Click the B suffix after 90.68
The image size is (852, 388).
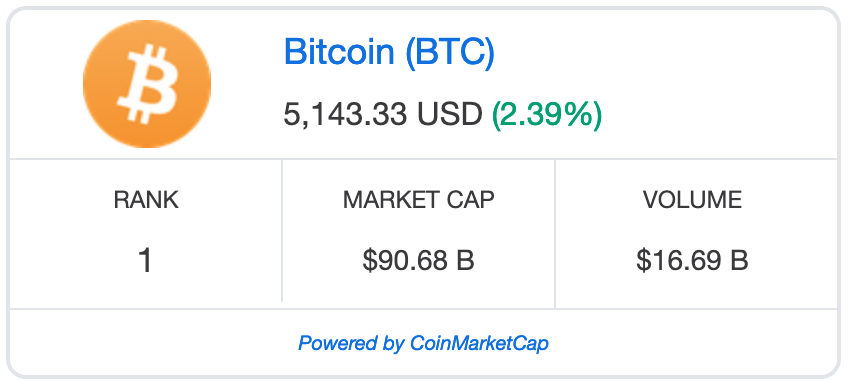pos(466,260)
